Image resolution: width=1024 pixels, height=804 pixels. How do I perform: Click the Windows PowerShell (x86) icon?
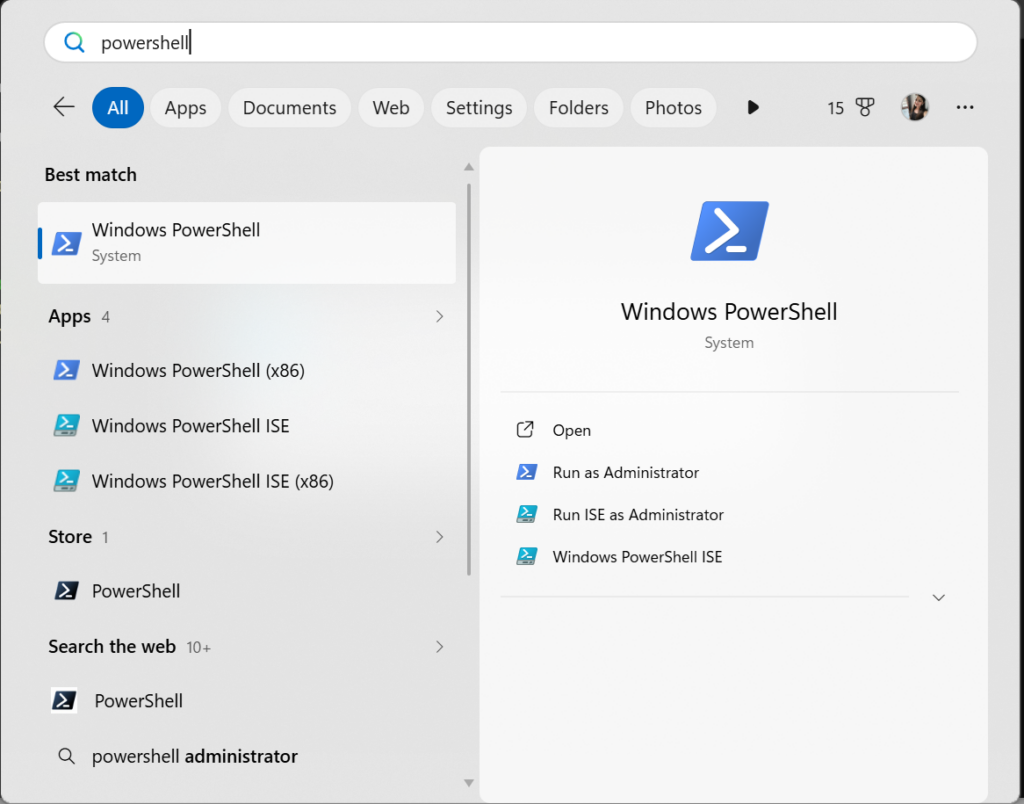(x=67, y=370)
